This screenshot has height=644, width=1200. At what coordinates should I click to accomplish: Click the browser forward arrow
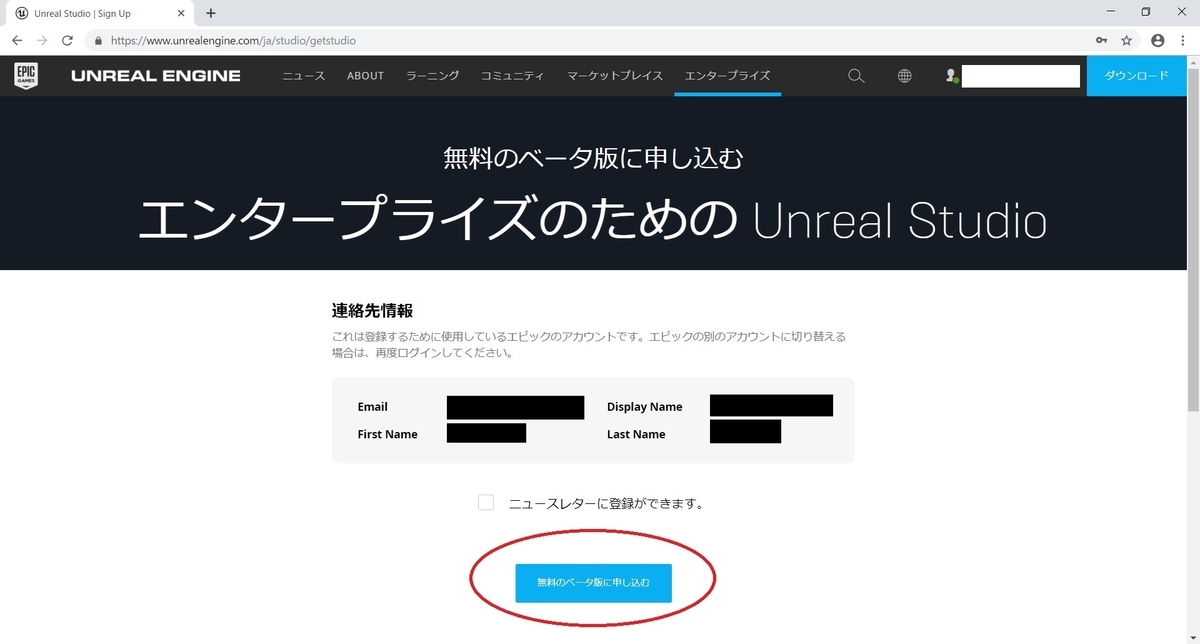click(x=42, y=41)
